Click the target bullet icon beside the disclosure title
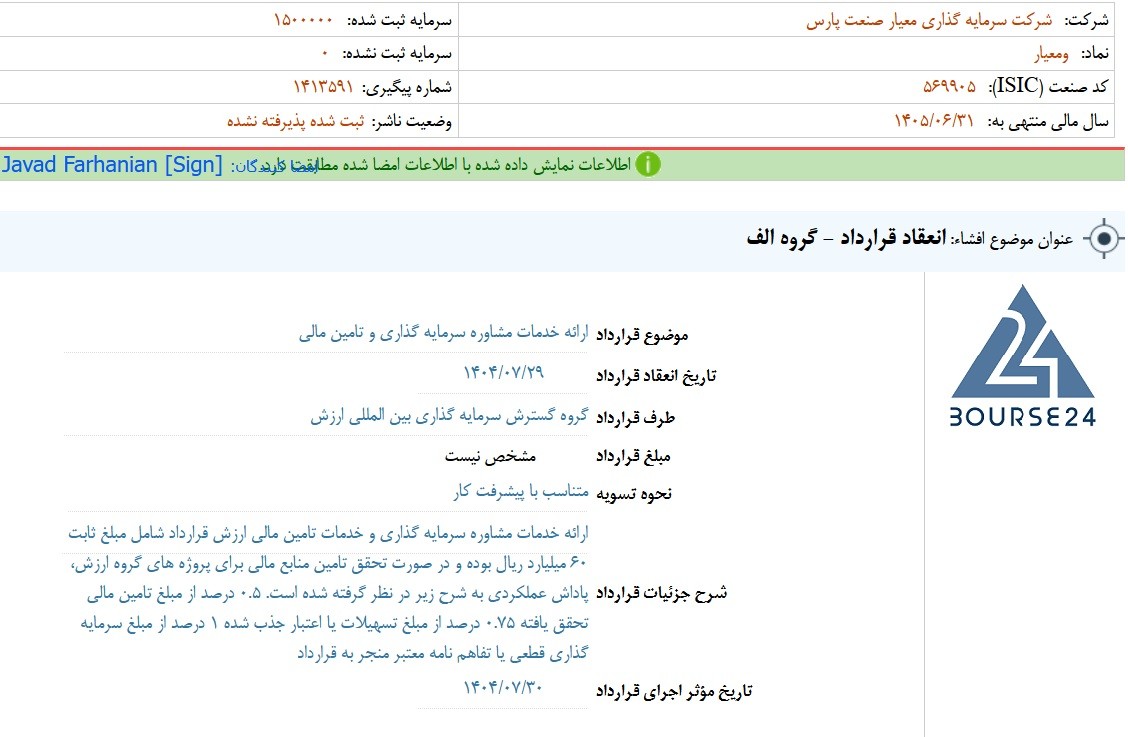 point(1105,238)
